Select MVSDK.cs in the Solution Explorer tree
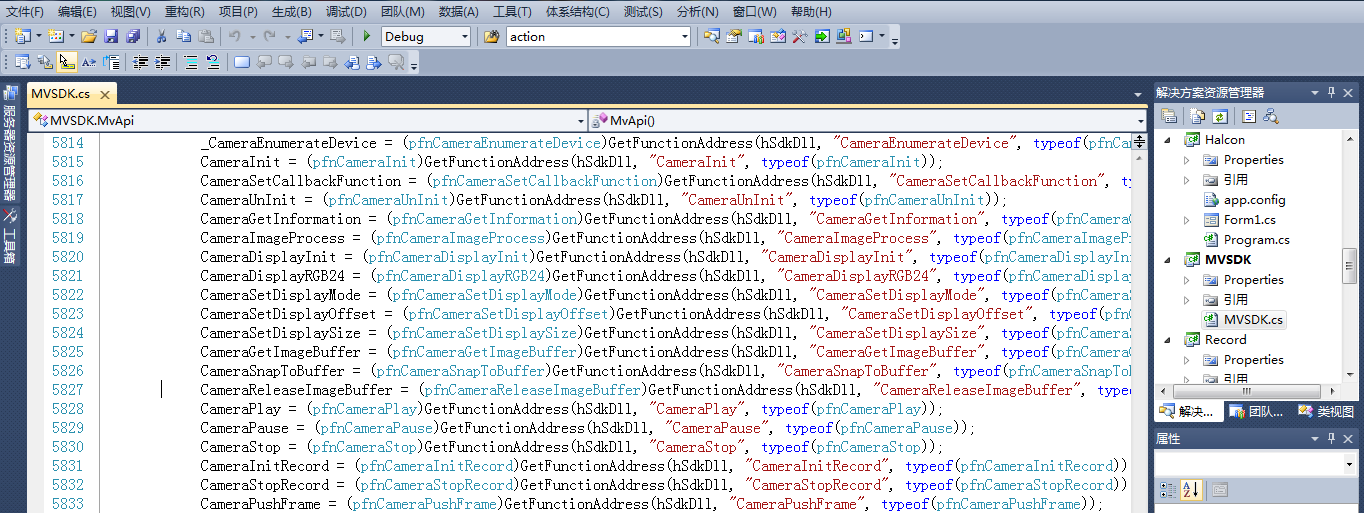 pos(1253,320)
